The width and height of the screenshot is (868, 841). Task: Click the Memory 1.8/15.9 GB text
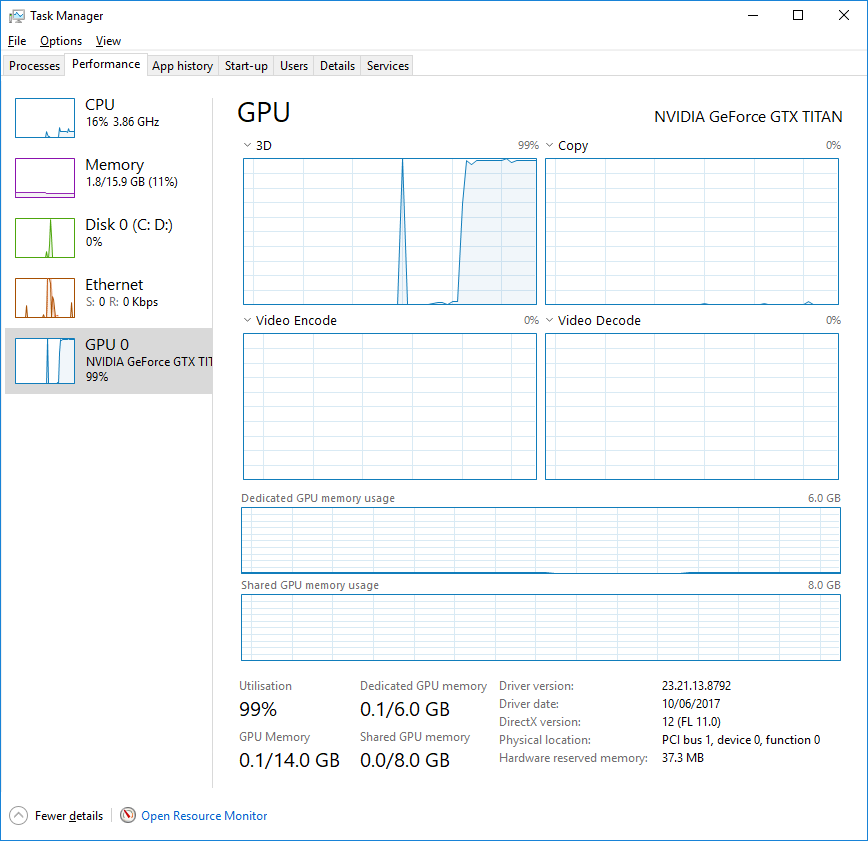(x=132, y=182)
